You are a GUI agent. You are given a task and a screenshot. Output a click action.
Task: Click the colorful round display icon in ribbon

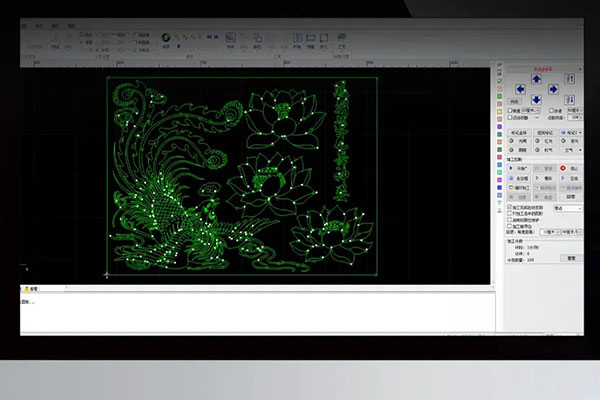tap(166, 38)
